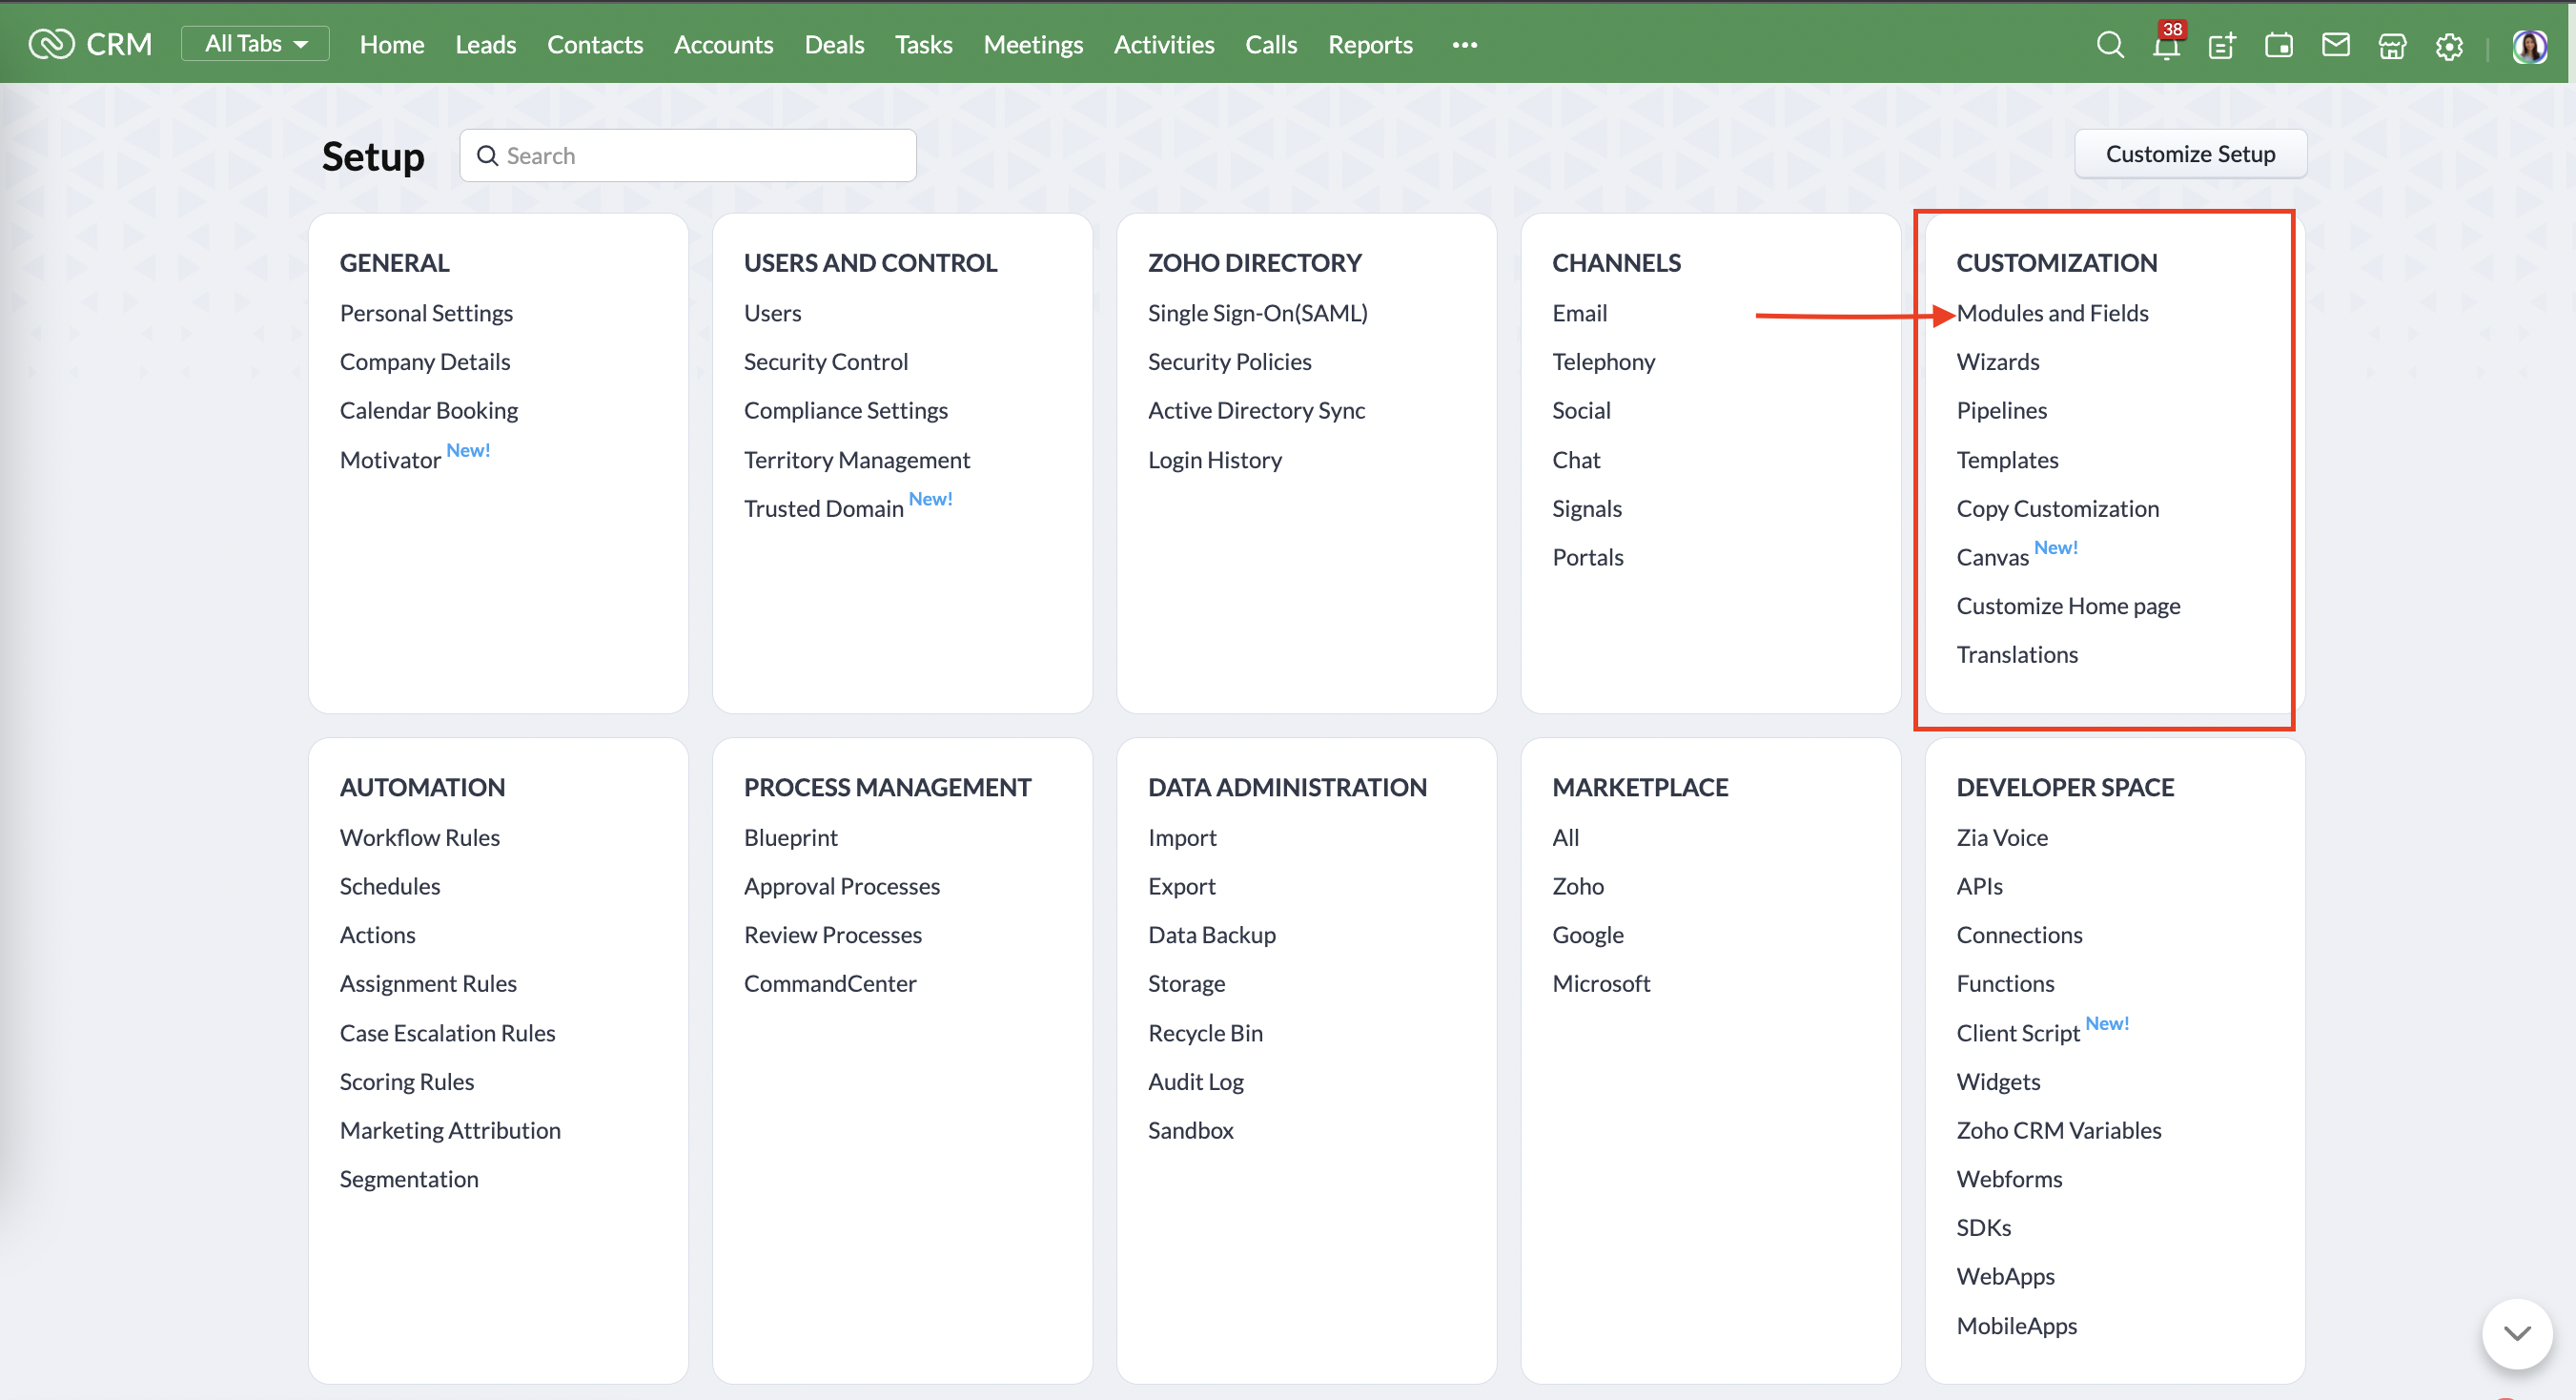Open the more tabs ellipsis menu
The image size is (2576, 1400).
[x=1464, y=44]
